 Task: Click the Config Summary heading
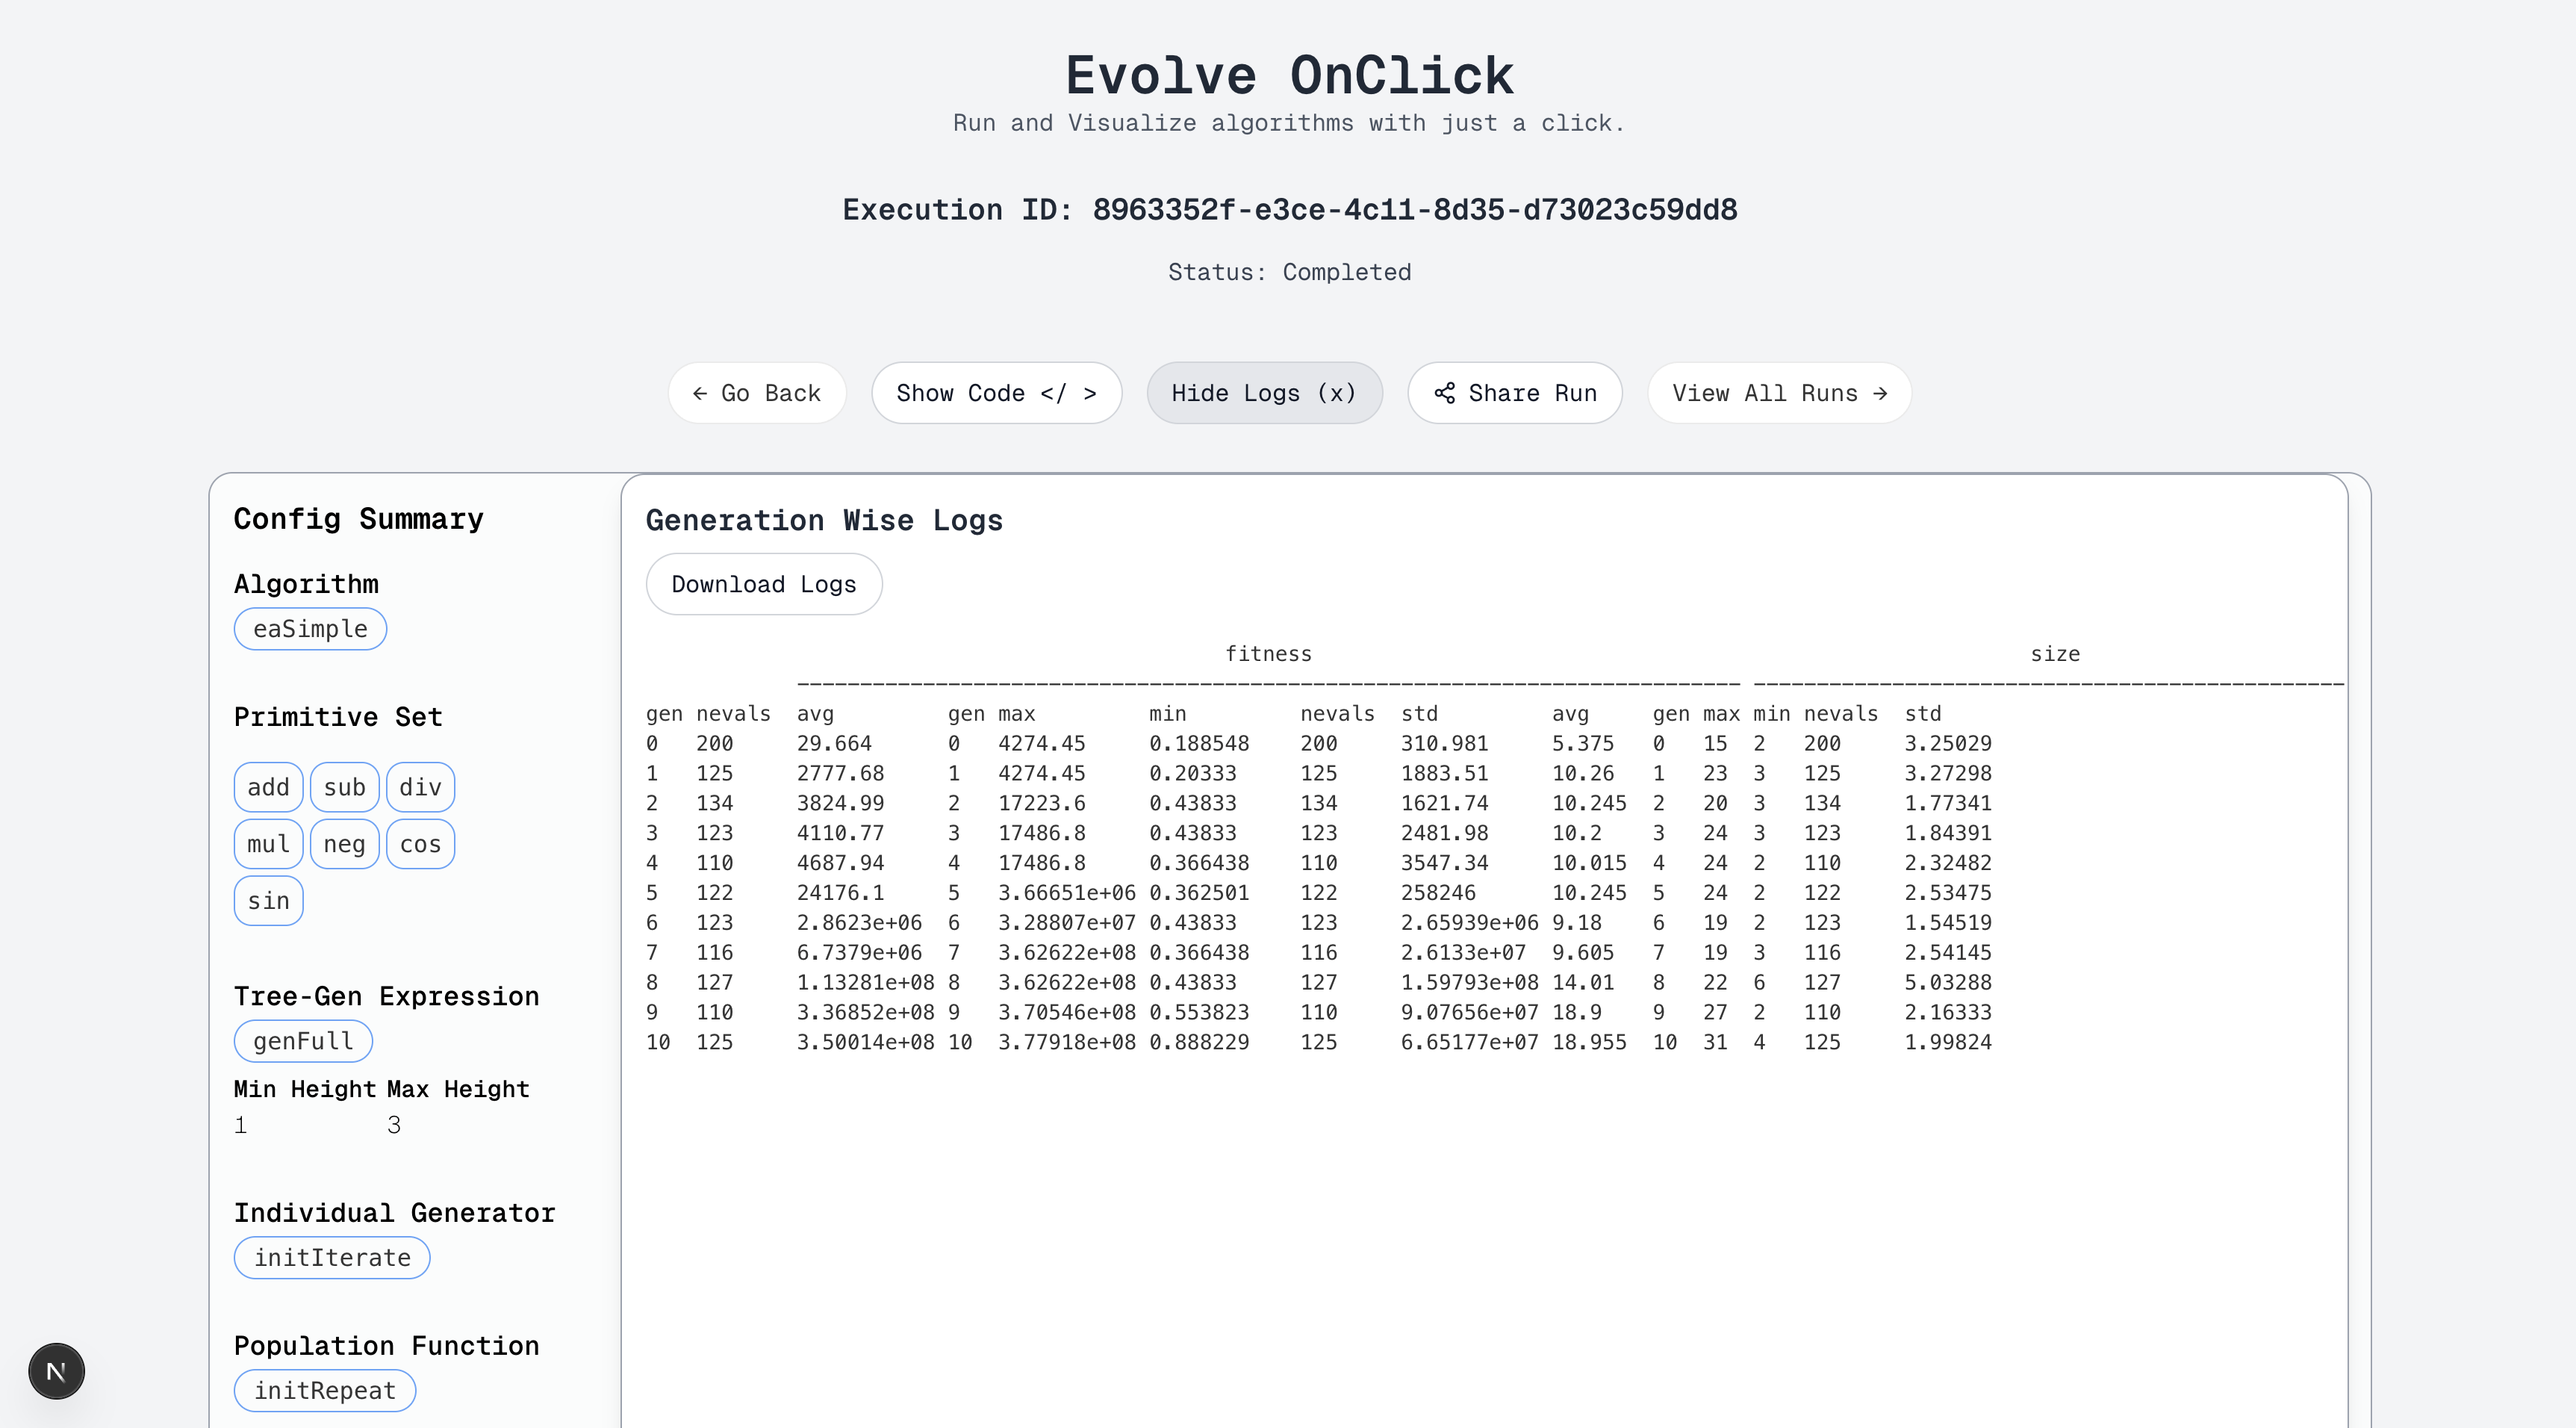coord(358,519)
